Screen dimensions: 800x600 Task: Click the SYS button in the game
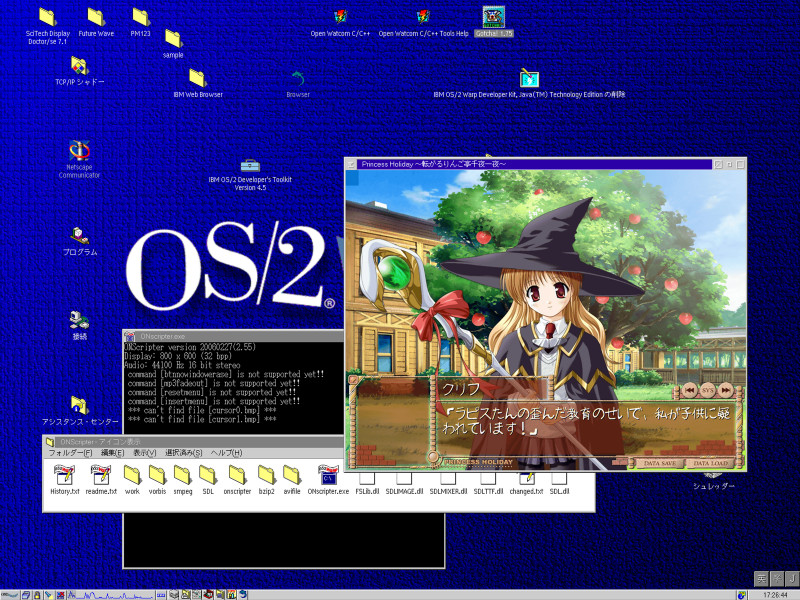point(707,390)
